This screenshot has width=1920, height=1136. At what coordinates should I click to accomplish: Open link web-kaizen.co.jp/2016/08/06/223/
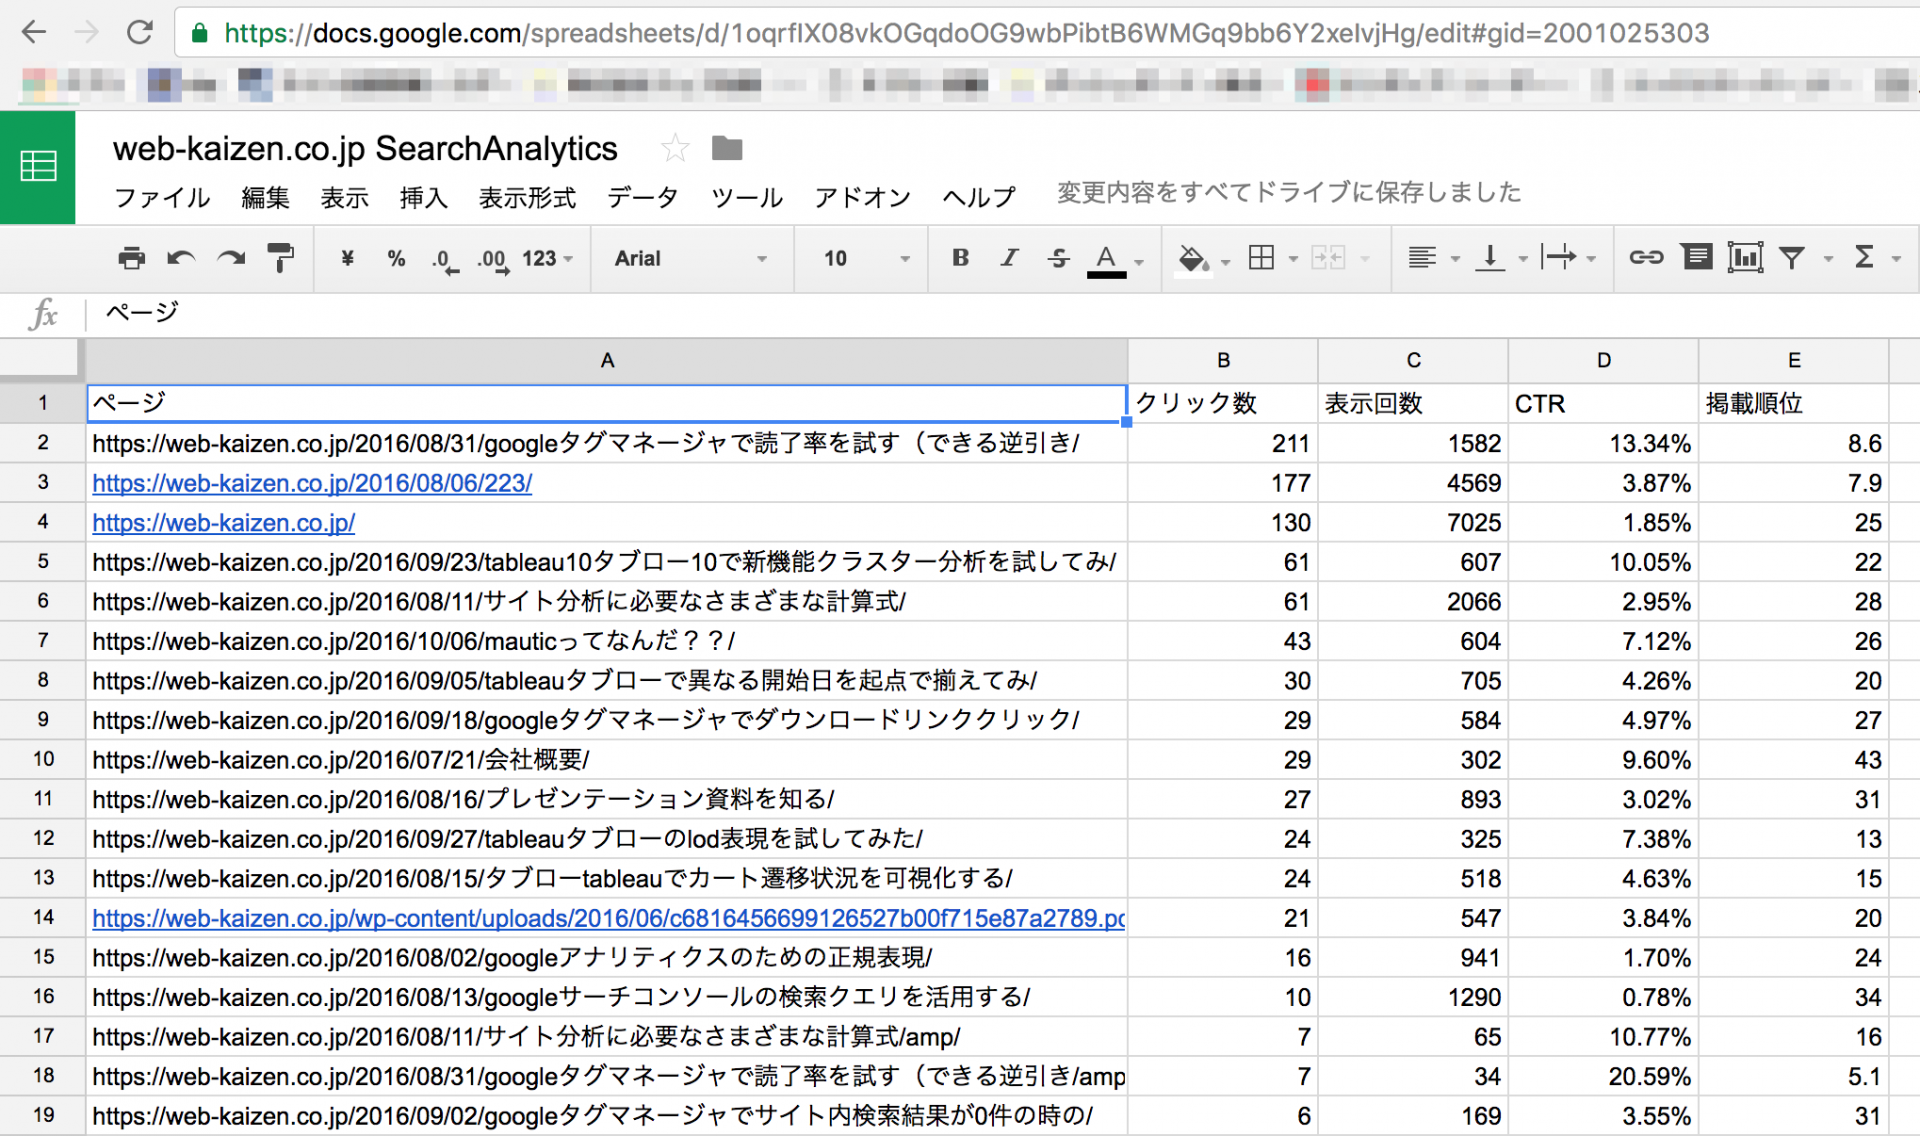tap(312, 483)
